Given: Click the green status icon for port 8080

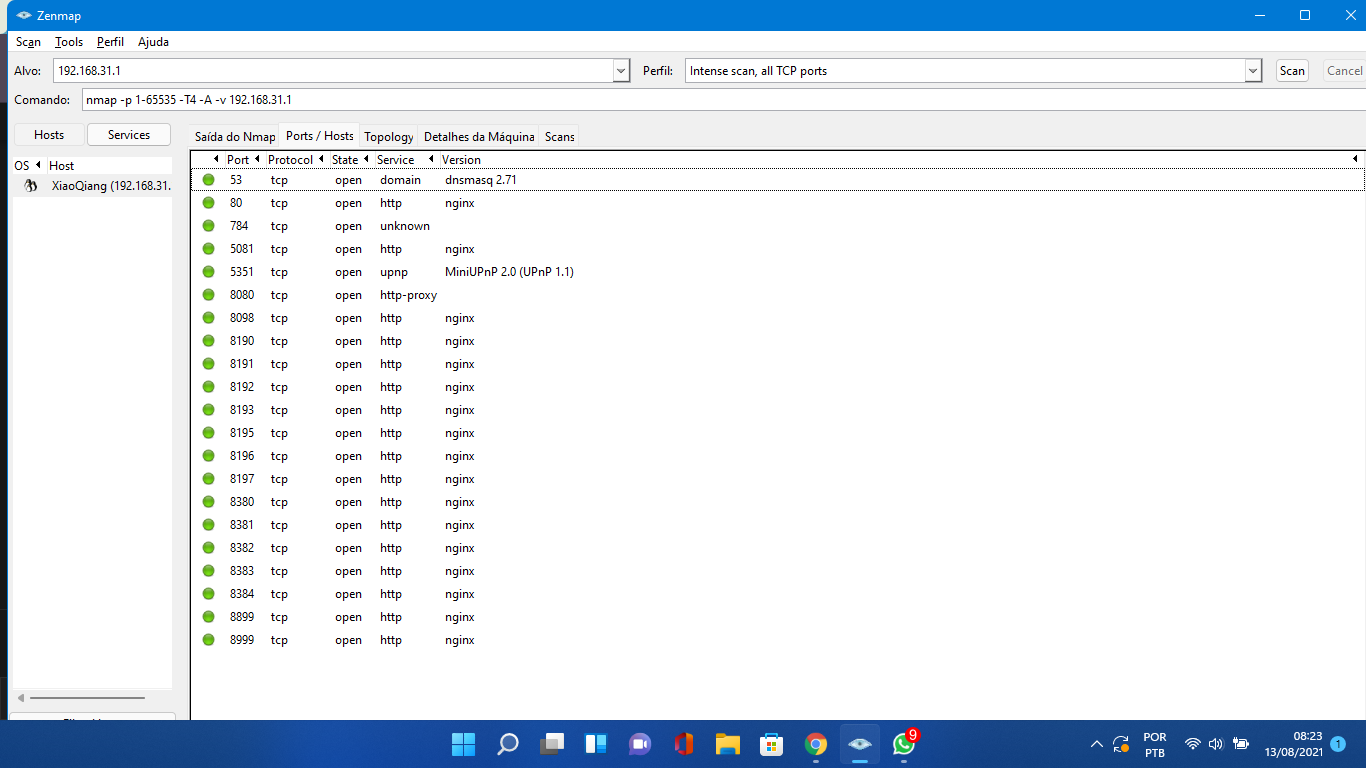Looking at the screenshot, I should (x=208, y=295).
